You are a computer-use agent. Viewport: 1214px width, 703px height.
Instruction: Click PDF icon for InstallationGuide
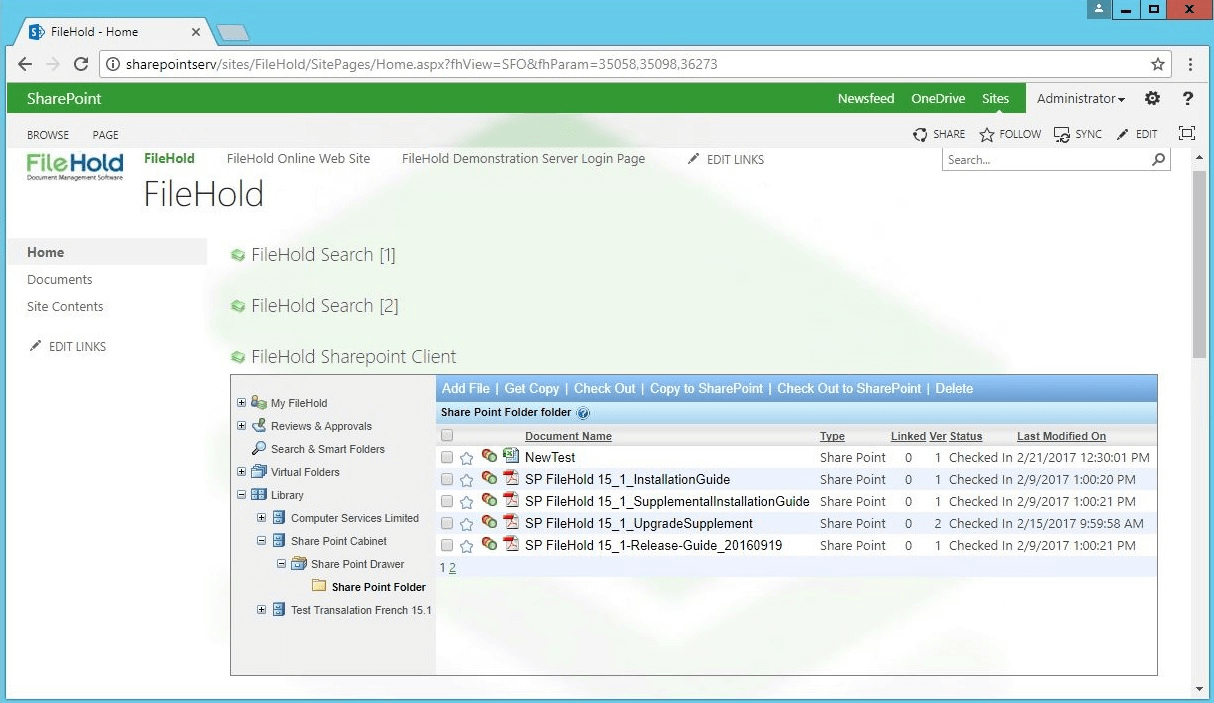(x=511, y=478)
